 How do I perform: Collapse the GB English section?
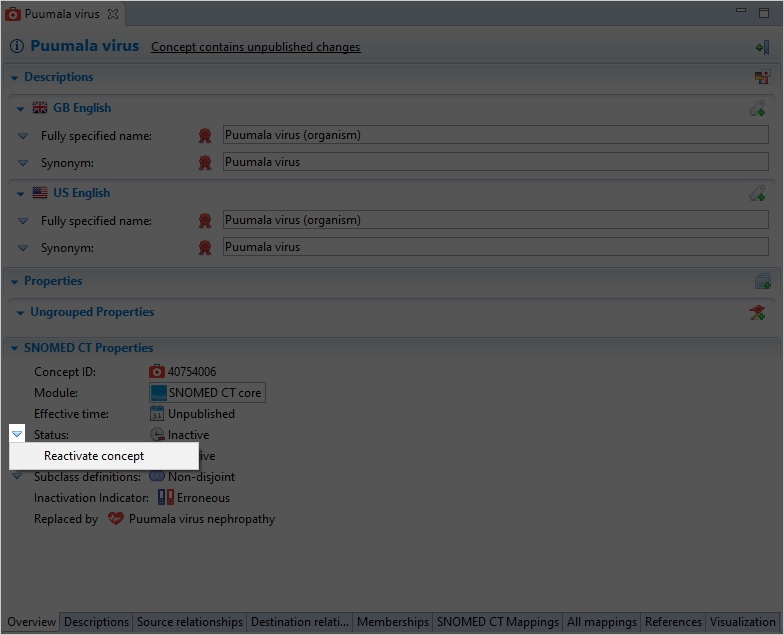click(x=21, y=108)
